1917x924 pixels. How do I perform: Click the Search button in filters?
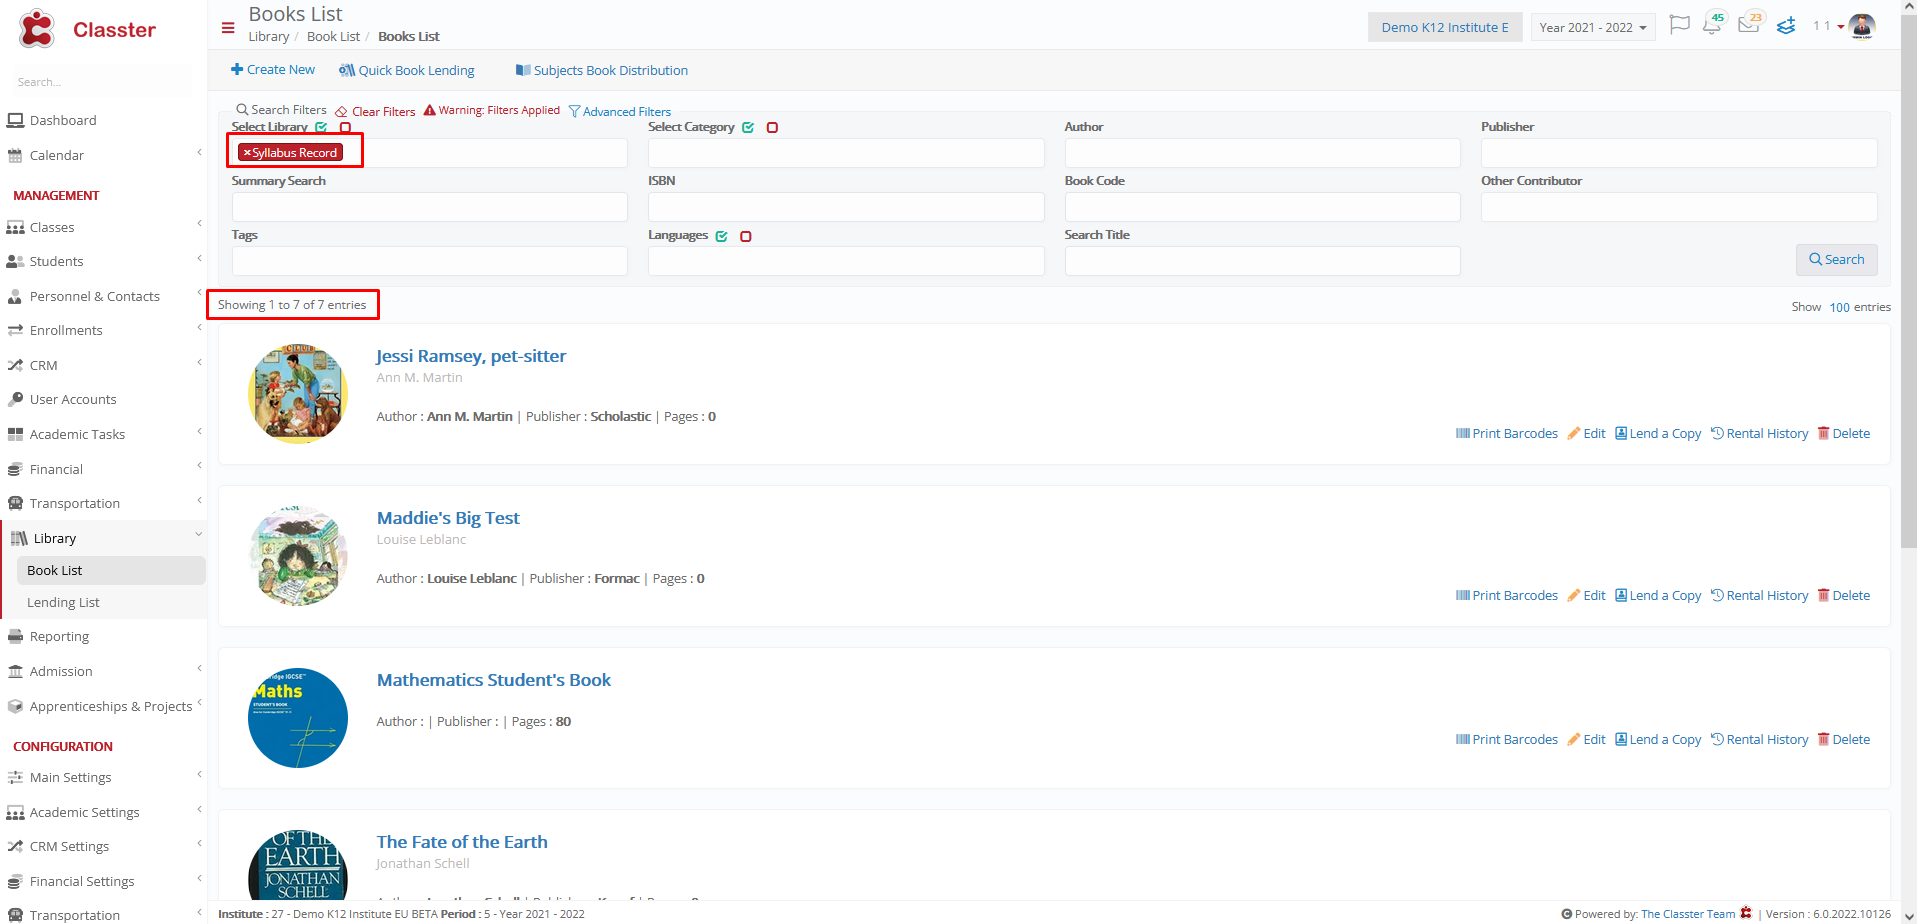click(x=1836, y=260)
